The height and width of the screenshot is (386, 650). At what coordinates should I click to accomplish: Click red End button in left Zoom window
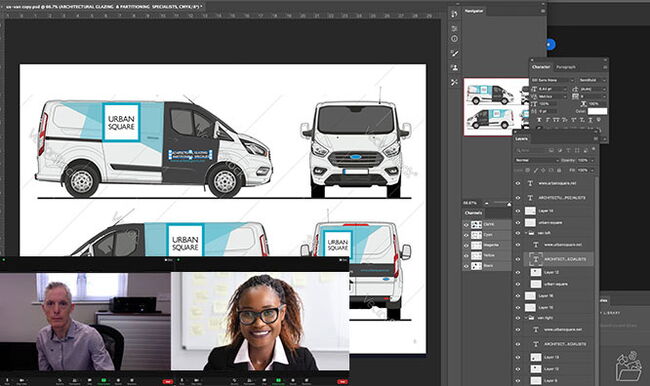[x=167, y=381]
